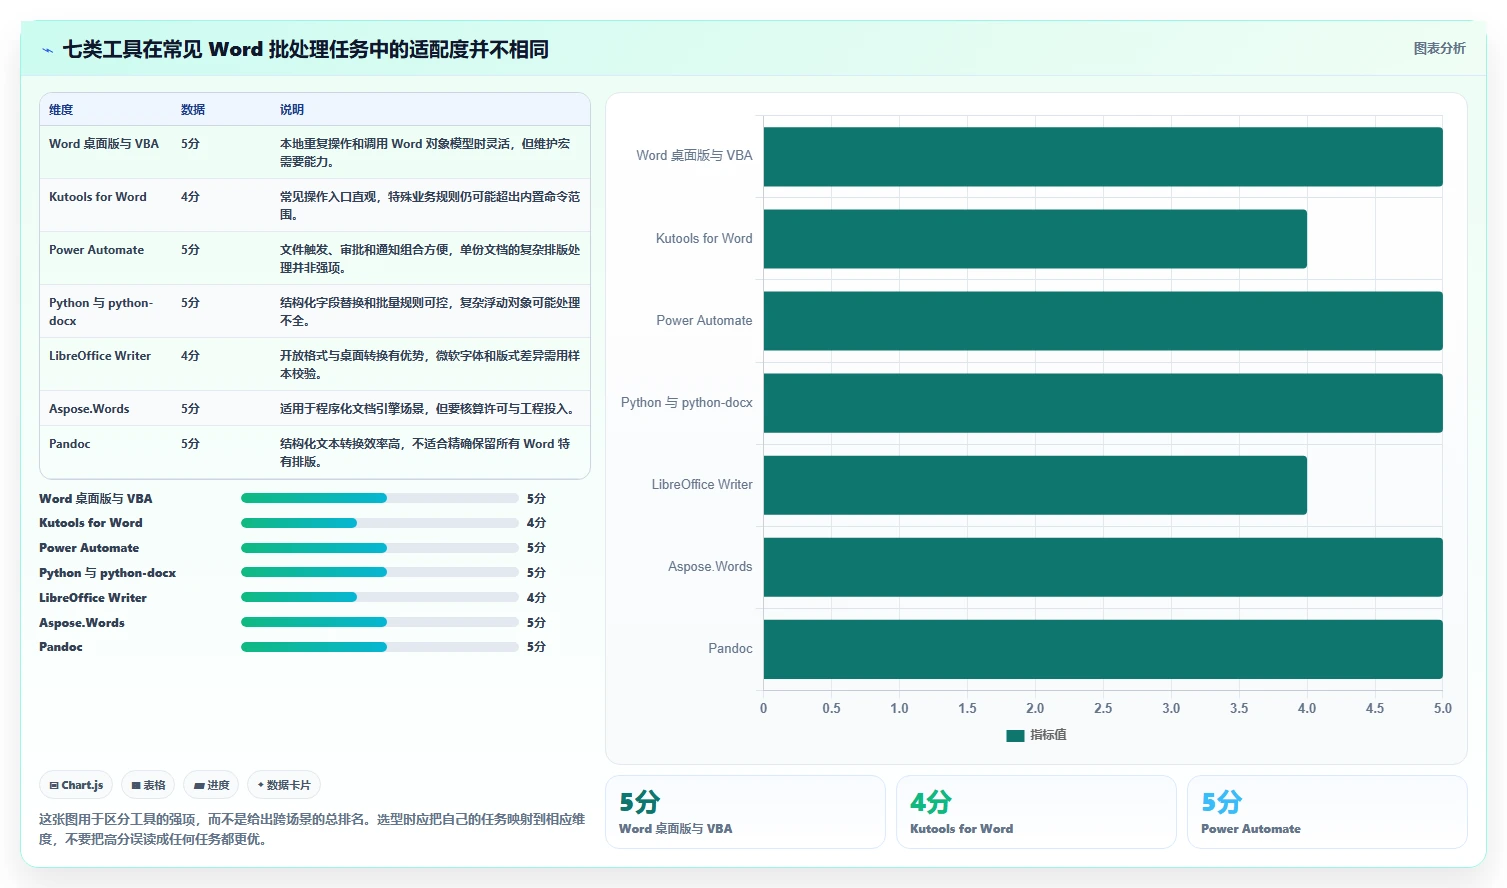Click the 5.0 tick on chart x-axis
This screenshot has width=1507, height=888.
[x=1442, y=708]
